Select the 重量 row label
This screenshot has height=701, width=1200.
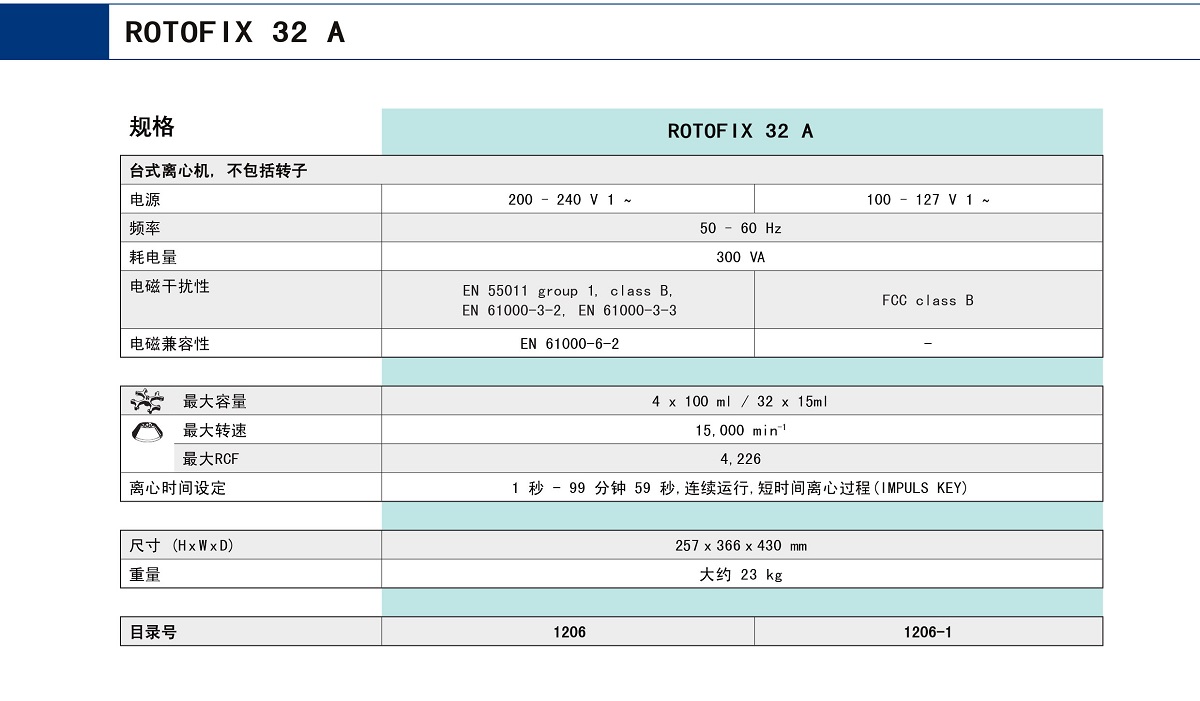pos(145,575)
